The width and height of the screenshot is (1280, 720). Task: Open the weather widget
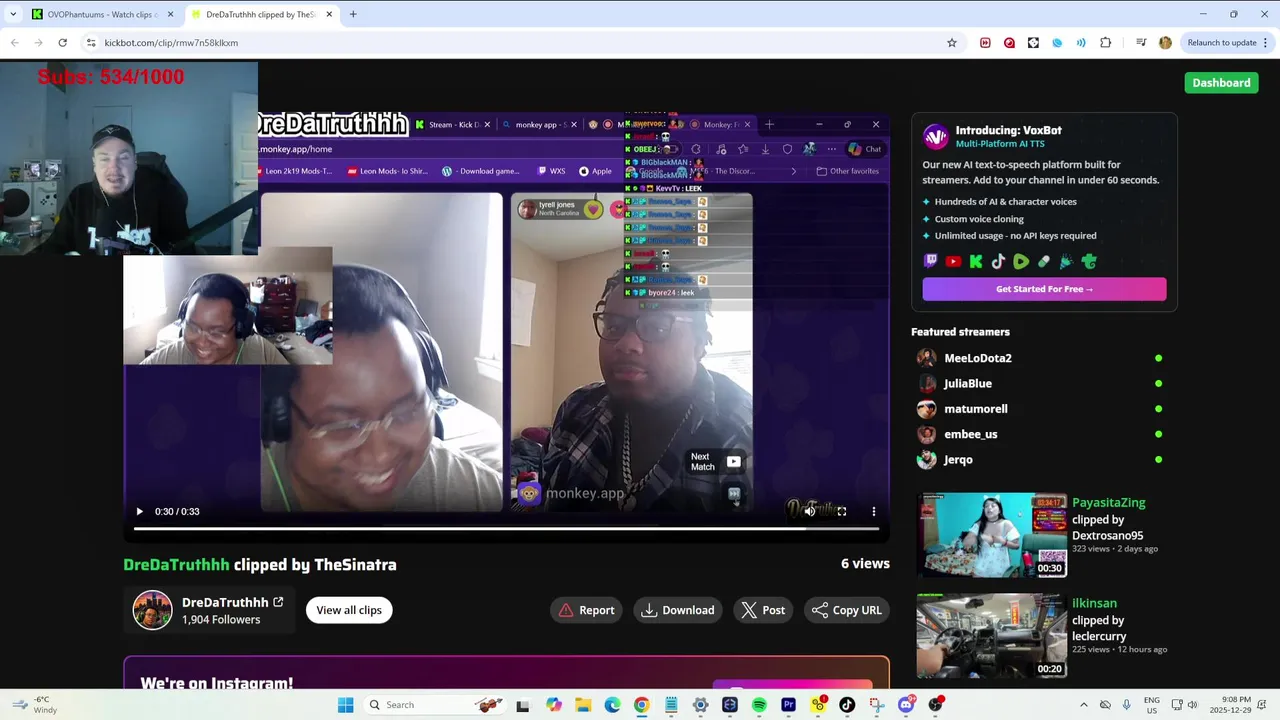click(34, 705)
